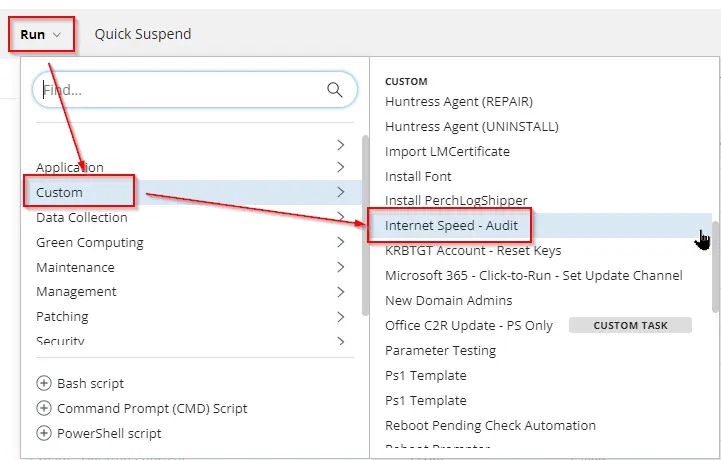Click the category list scrollbar
The image size is (721, 460).
click(x=366, y=225)
